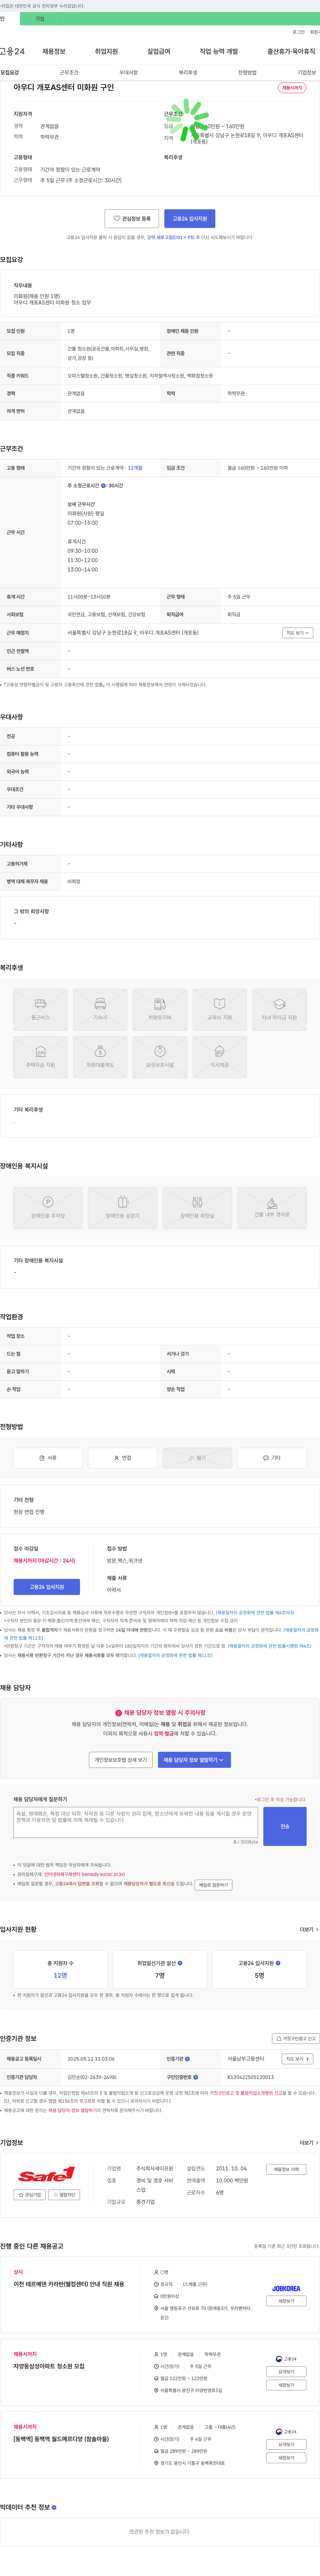Jump to 전형방법 section tab
This screenshot has width=320, height=2576.
(x=247, y=72)
